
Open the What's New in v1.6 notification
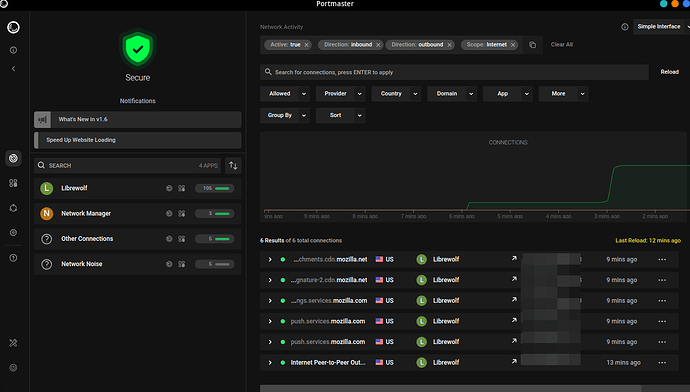(138, 119)
